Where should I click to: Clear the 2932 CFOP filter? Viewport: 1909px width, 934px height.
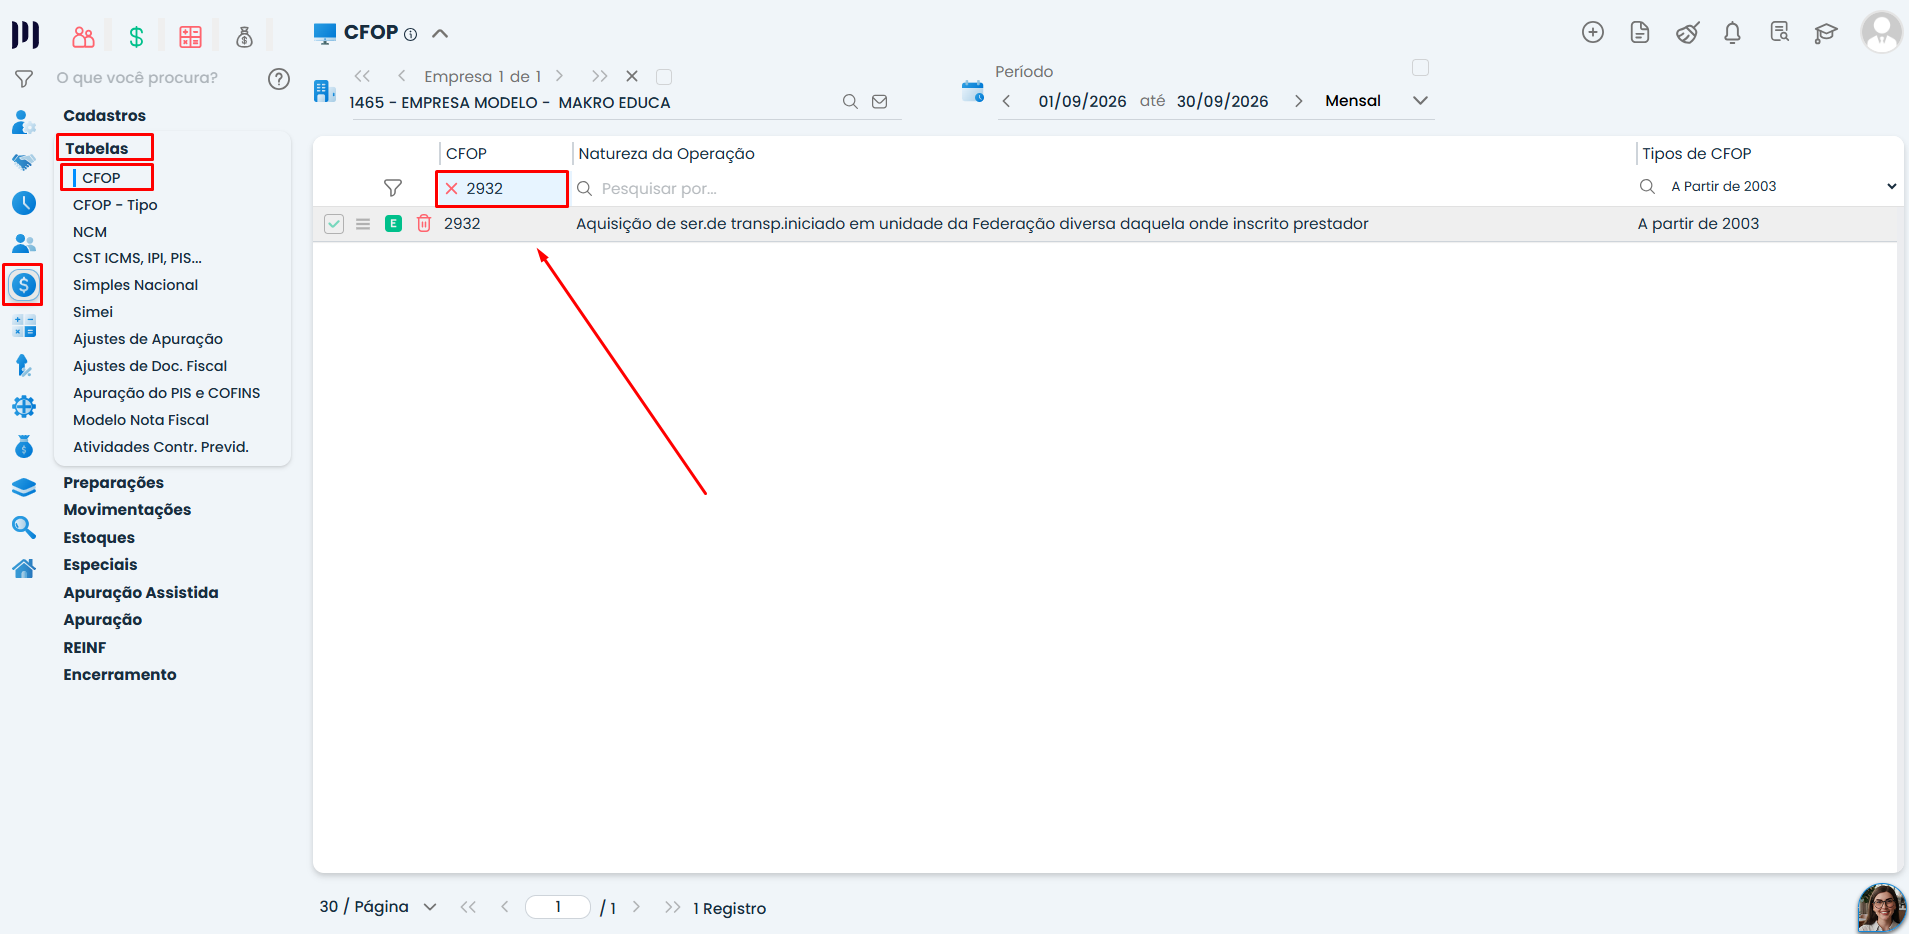point(452,189)
